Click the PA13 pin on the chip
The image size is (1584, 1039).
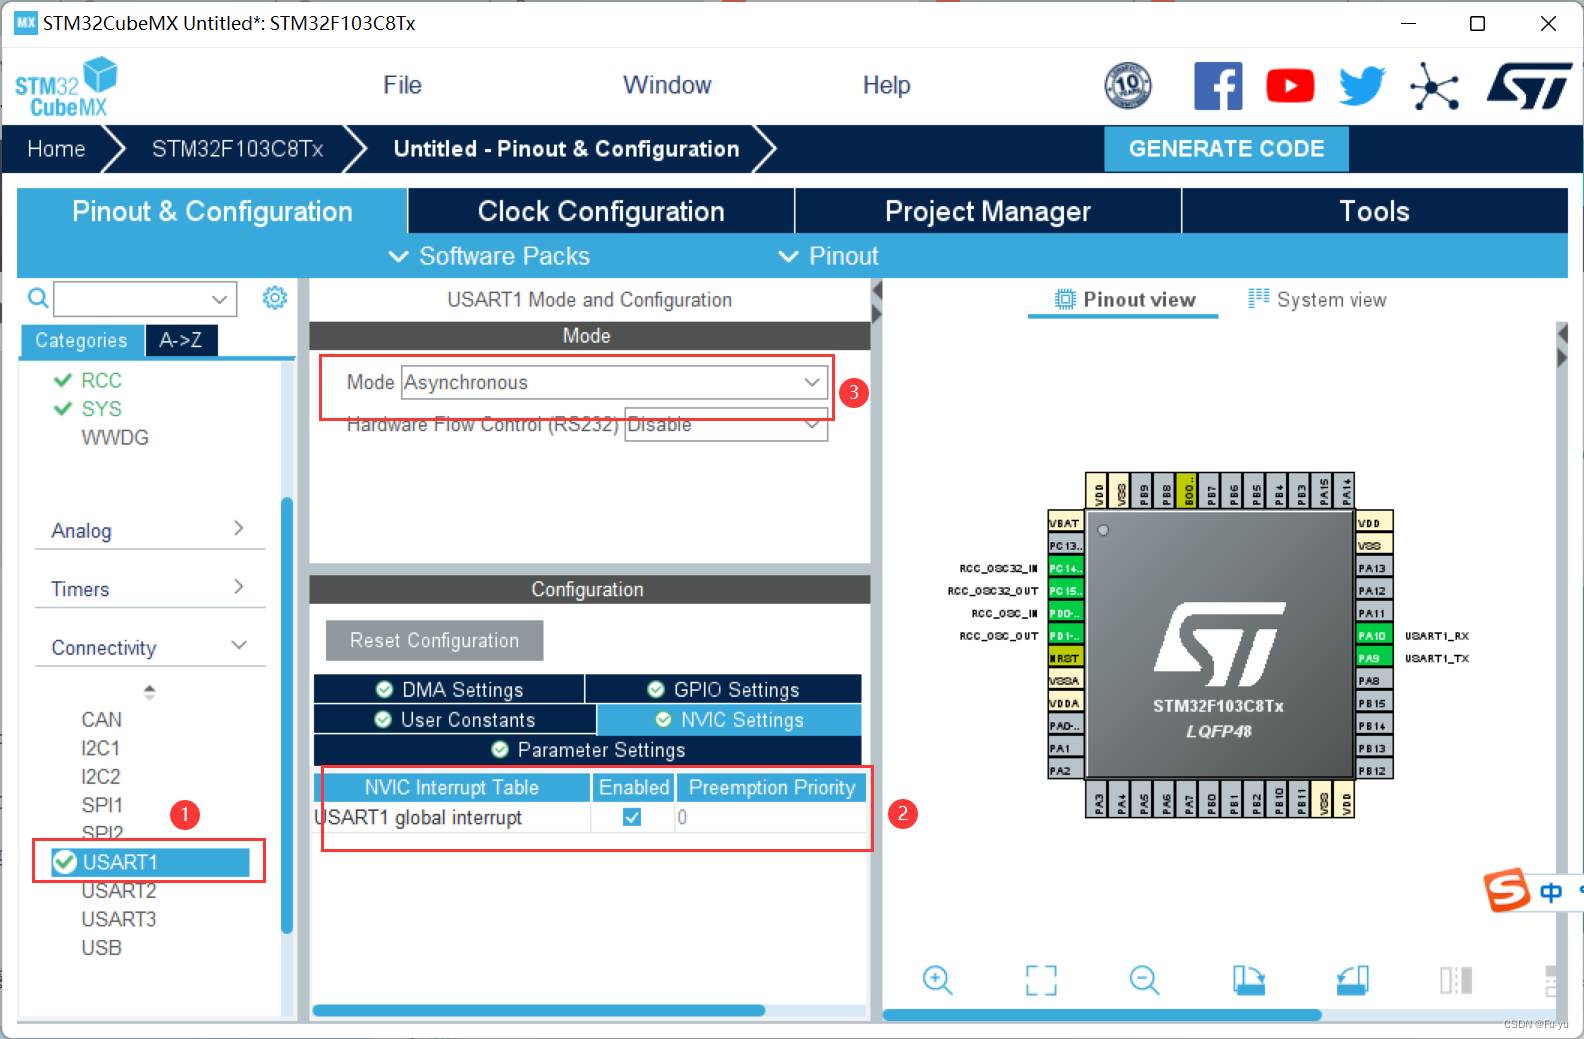pyautogui.click(x=1373, y=568)
